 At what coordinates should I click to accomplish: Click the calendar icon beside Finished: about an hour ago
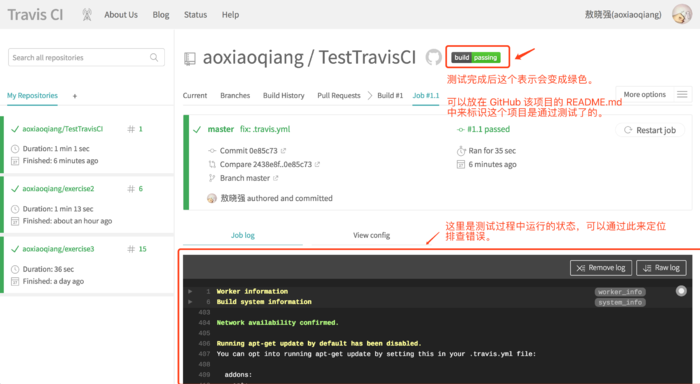click(x=15, y=221)
